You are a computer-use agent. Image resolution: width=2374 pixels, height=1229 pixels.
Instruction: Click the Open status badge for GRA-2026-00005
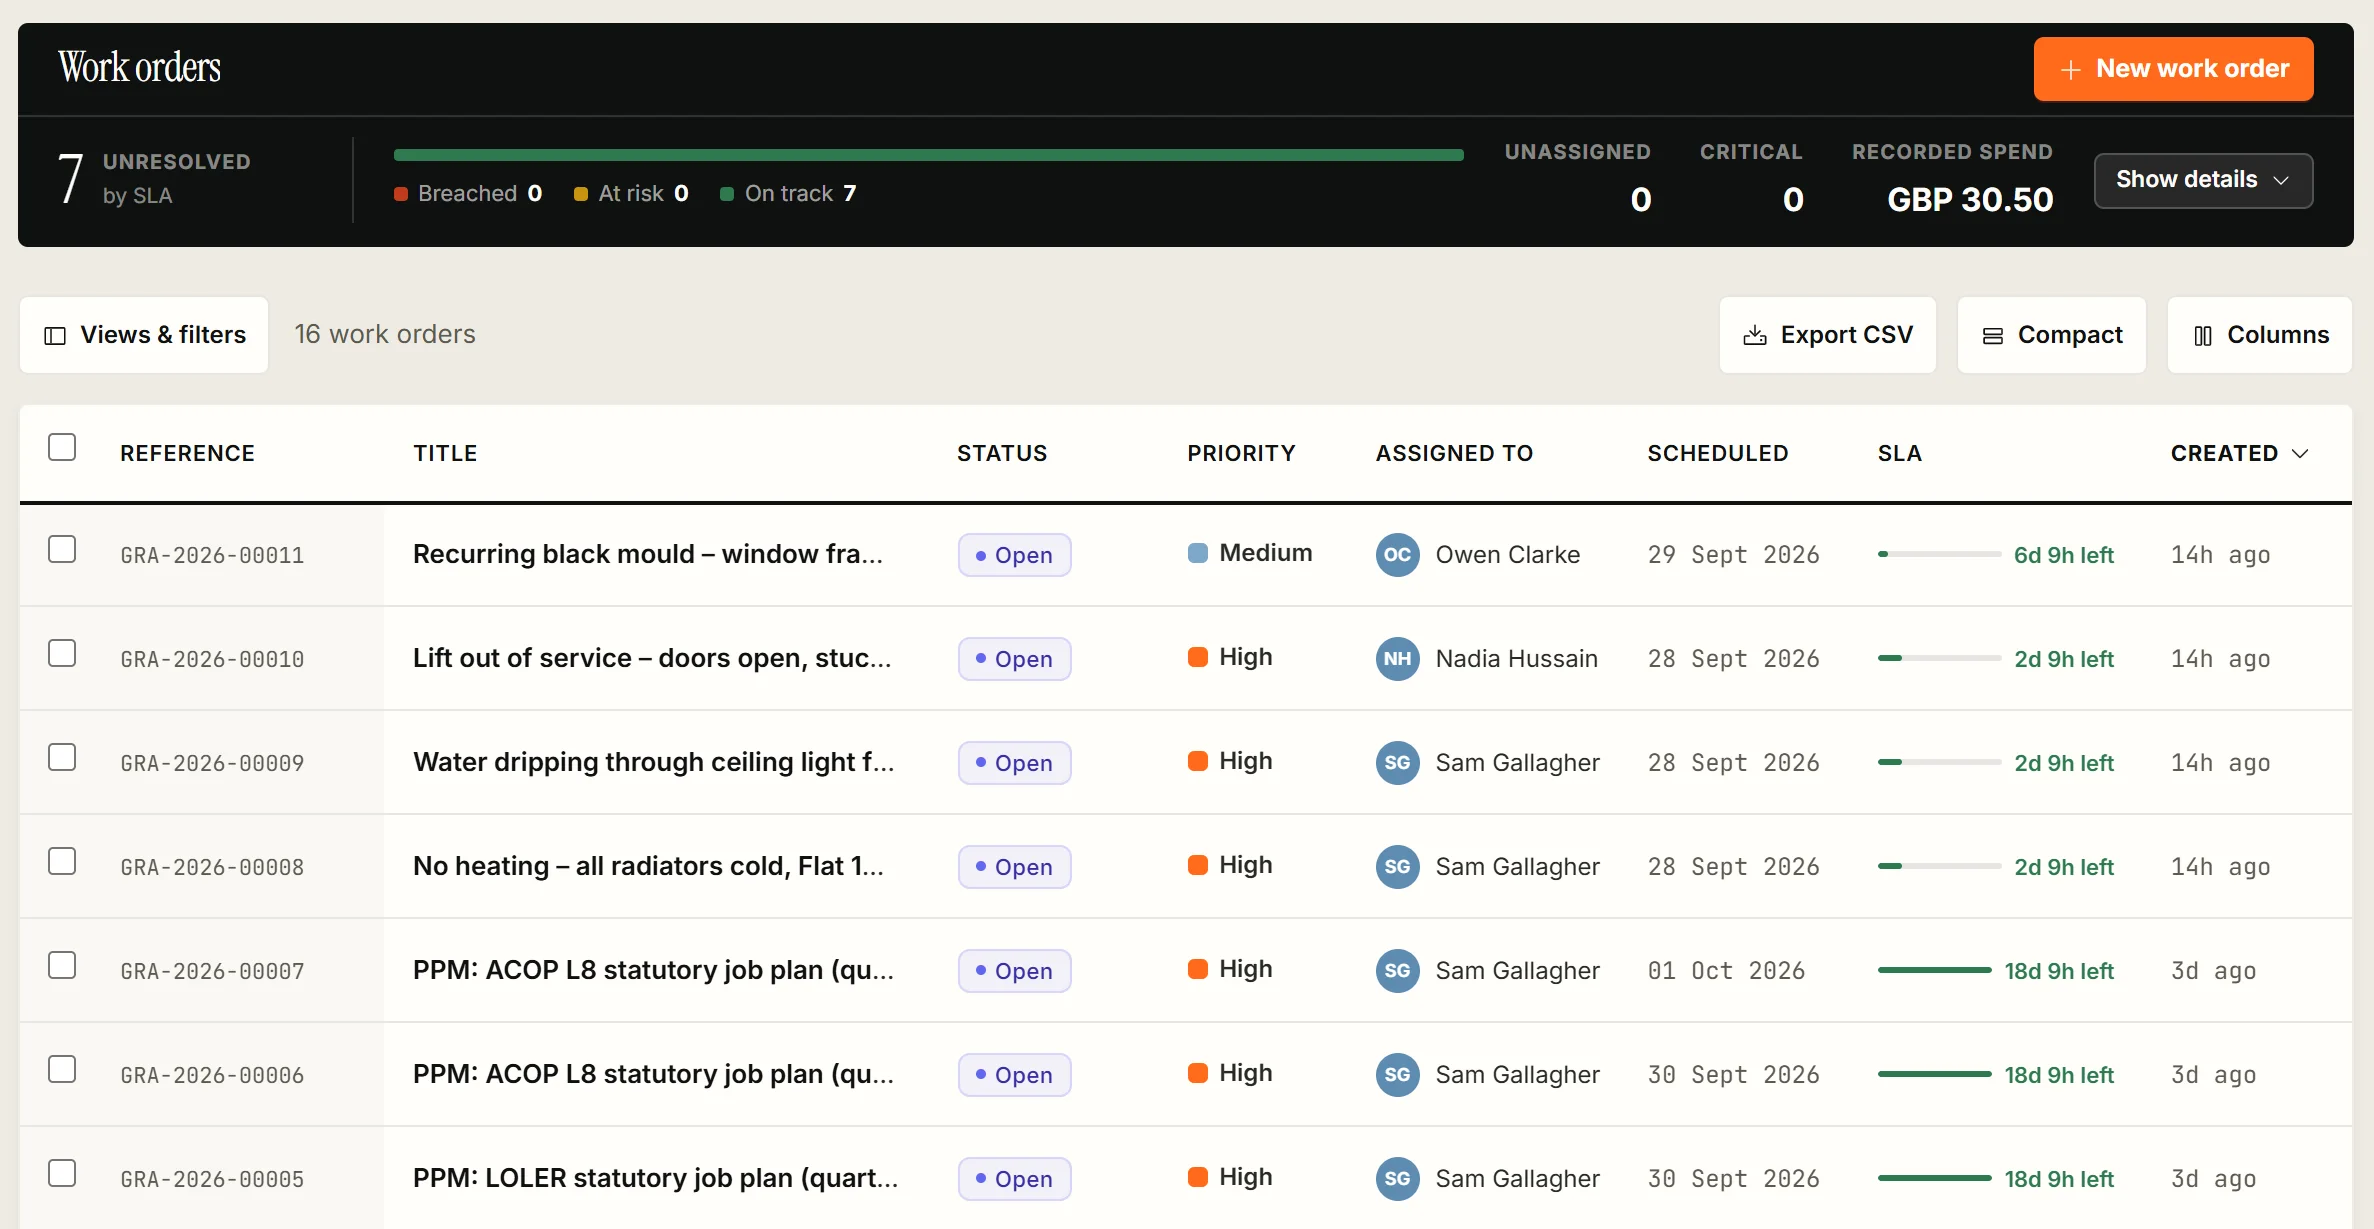click(1014, 1179)
